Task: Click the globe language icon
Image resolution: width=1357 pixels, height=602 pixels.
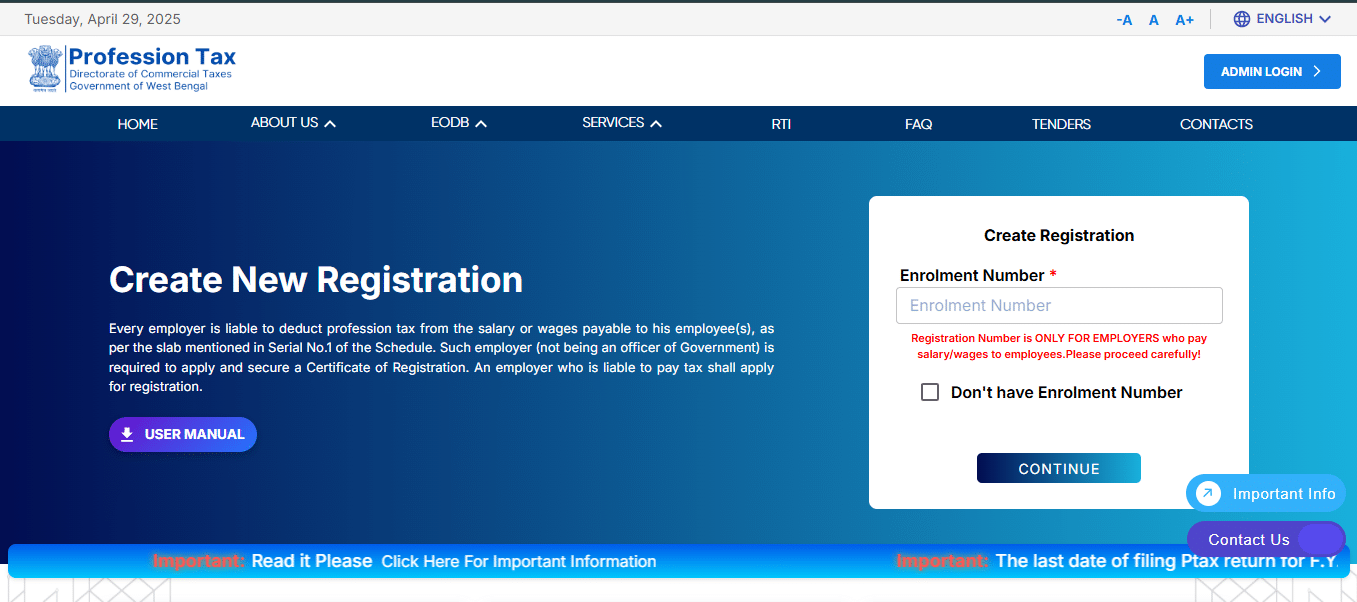Action: pos(1242,19)
